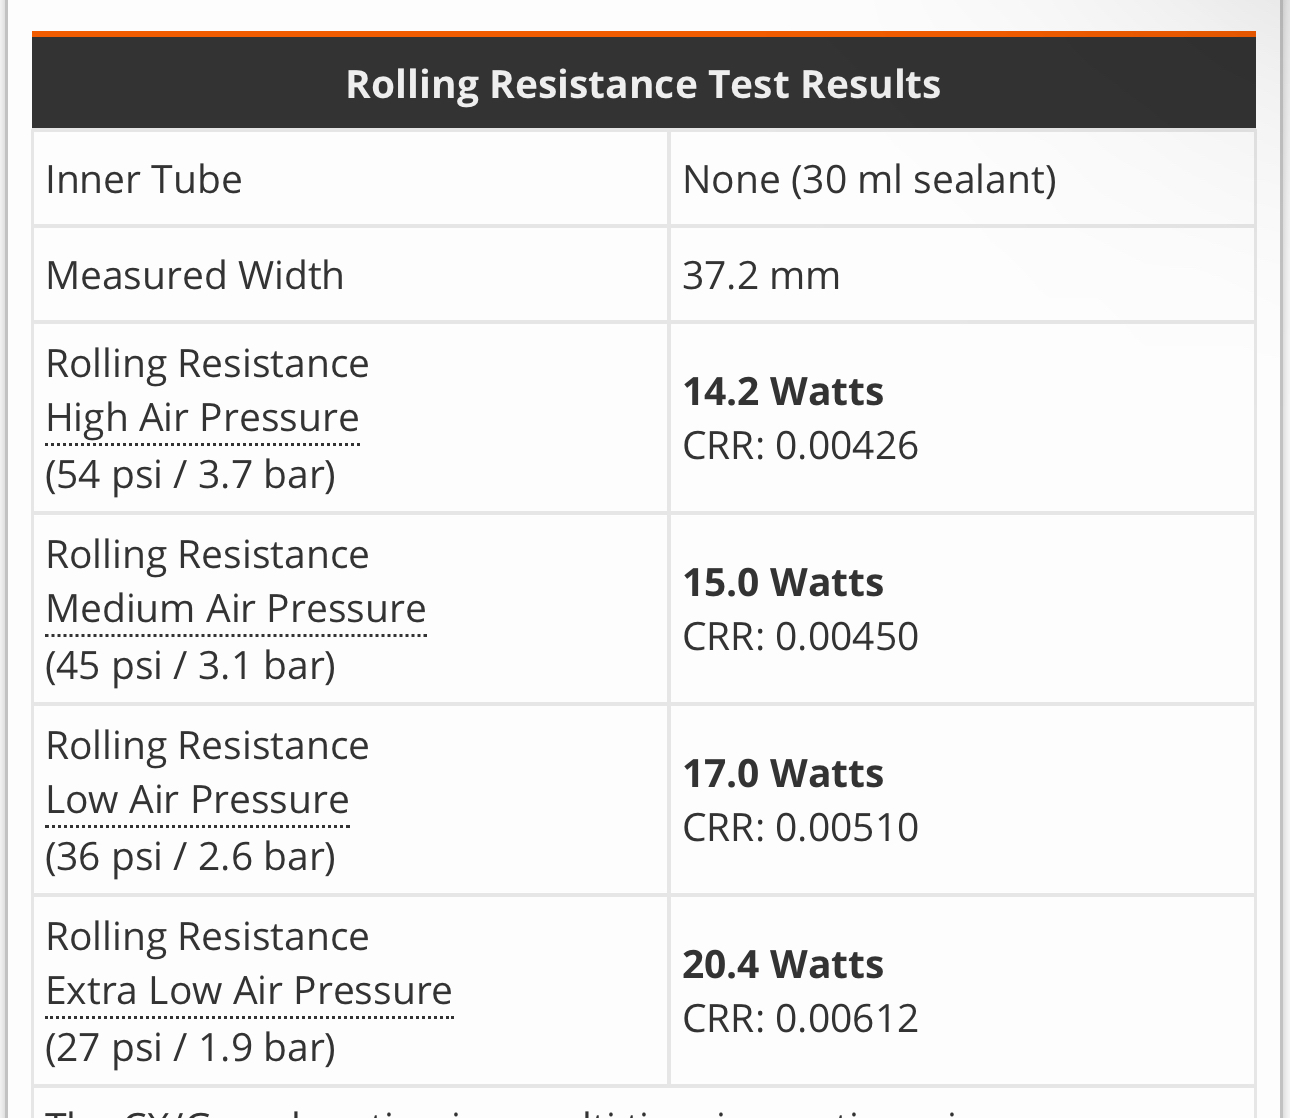This screenshot has height=1118, width=1290.
Task: Select the CRR: 0.00612 value
Action: [800, 1019]
